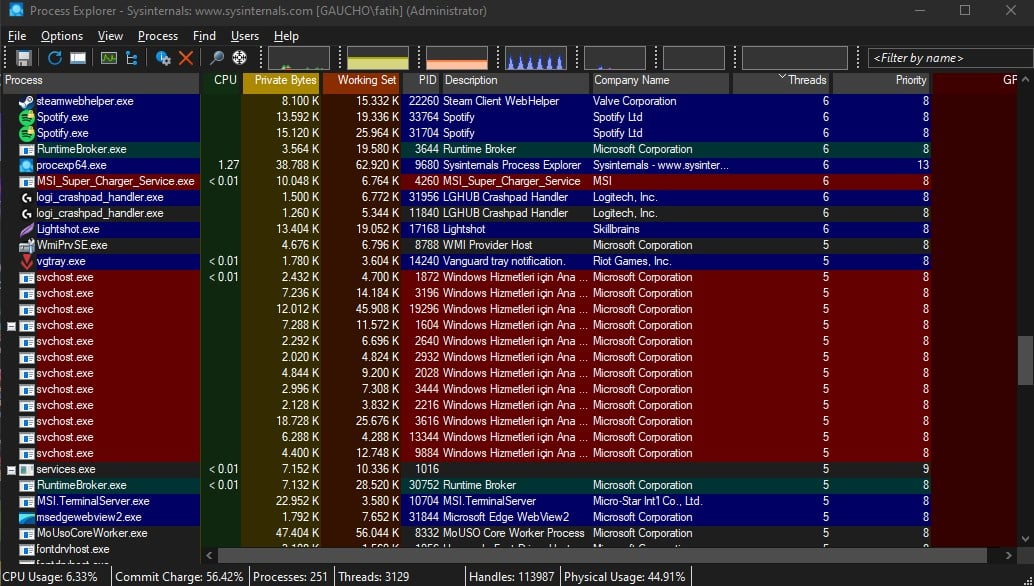Click the Spotify.exe icon with PID 33764
Viewport: 1034px width, 586px height.
[x=26, y=117]
